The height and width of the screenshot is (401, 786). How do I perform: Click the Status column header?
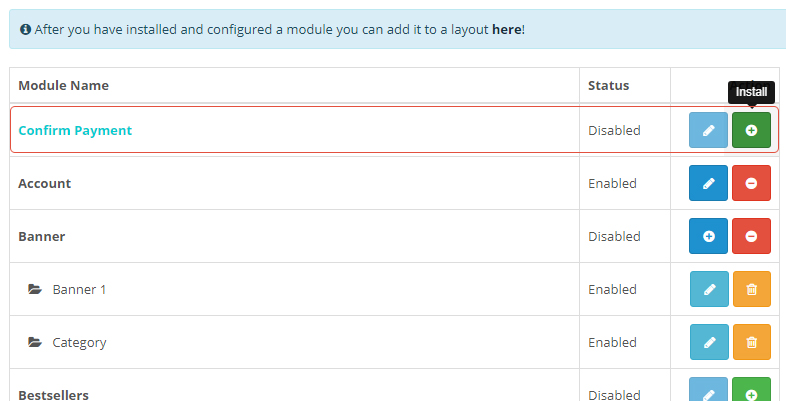(x=608, y=86)
